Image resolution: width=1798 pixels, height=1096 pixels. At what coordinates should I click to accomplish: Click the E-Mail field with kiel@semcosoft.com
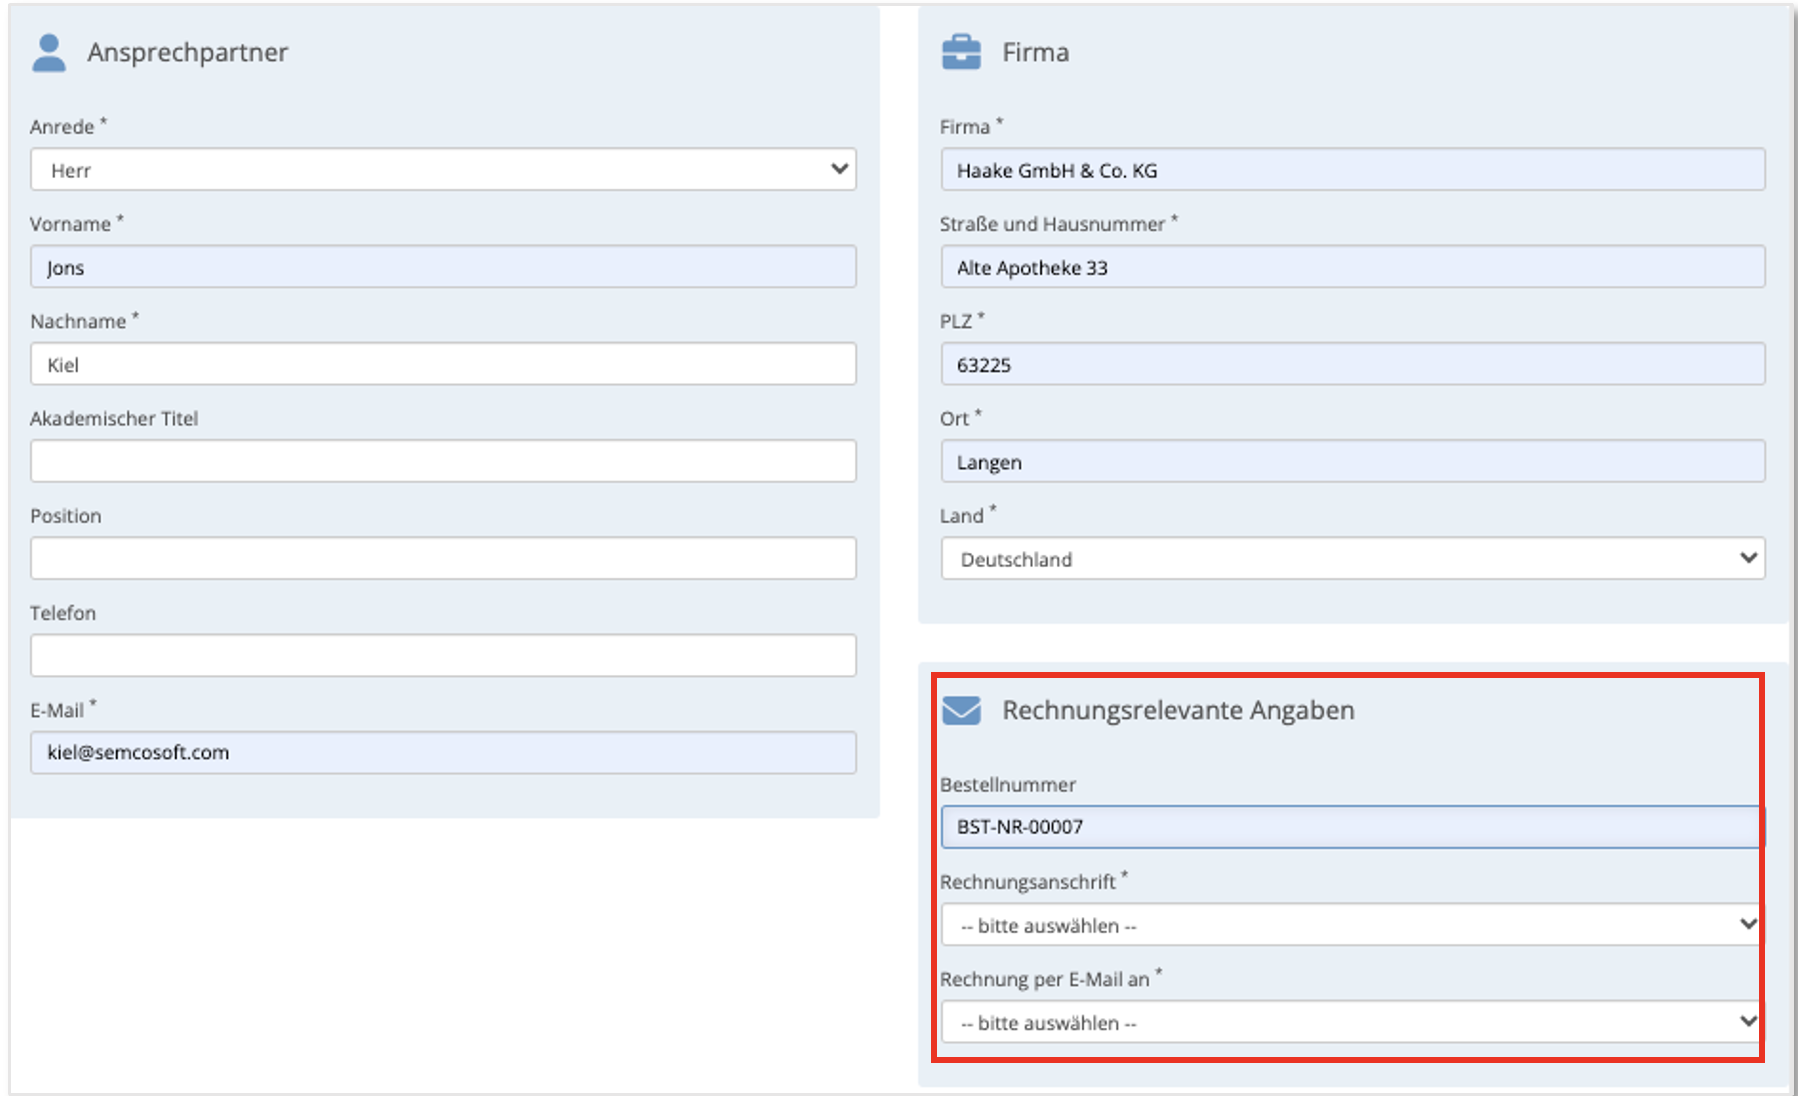(x=443, y=752)
